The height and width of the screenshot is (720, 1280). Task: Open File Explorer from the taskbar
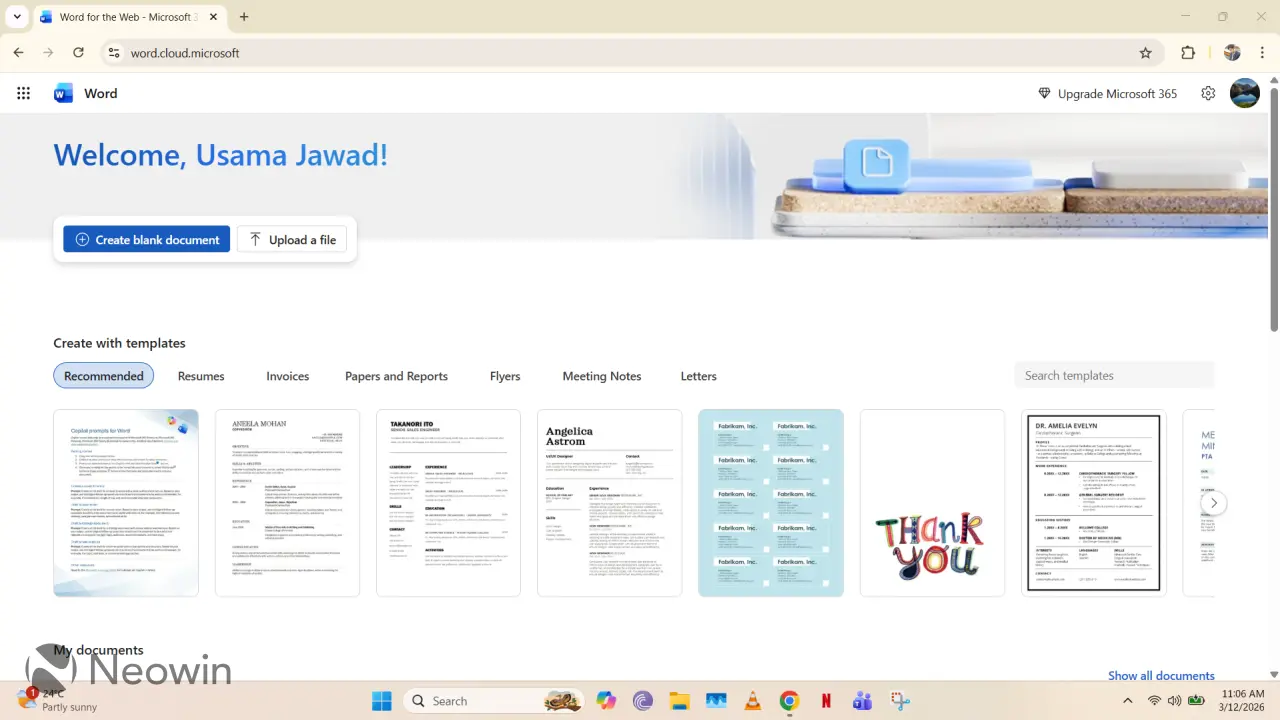[679, 701]
